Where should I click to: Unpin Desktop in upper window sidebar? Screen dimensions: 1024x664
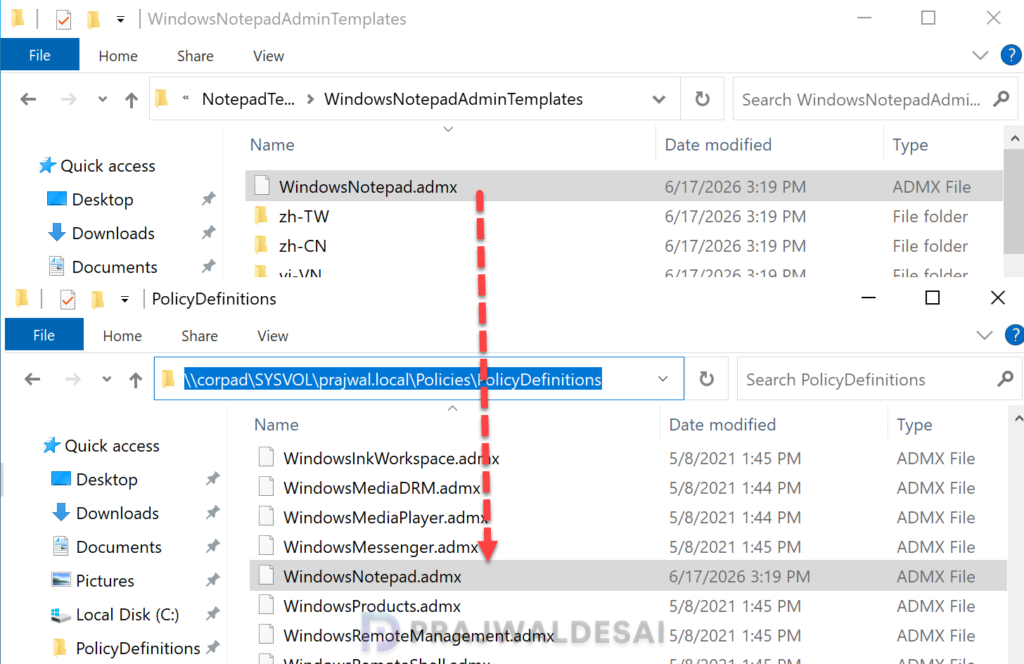[x=208, y=198]
